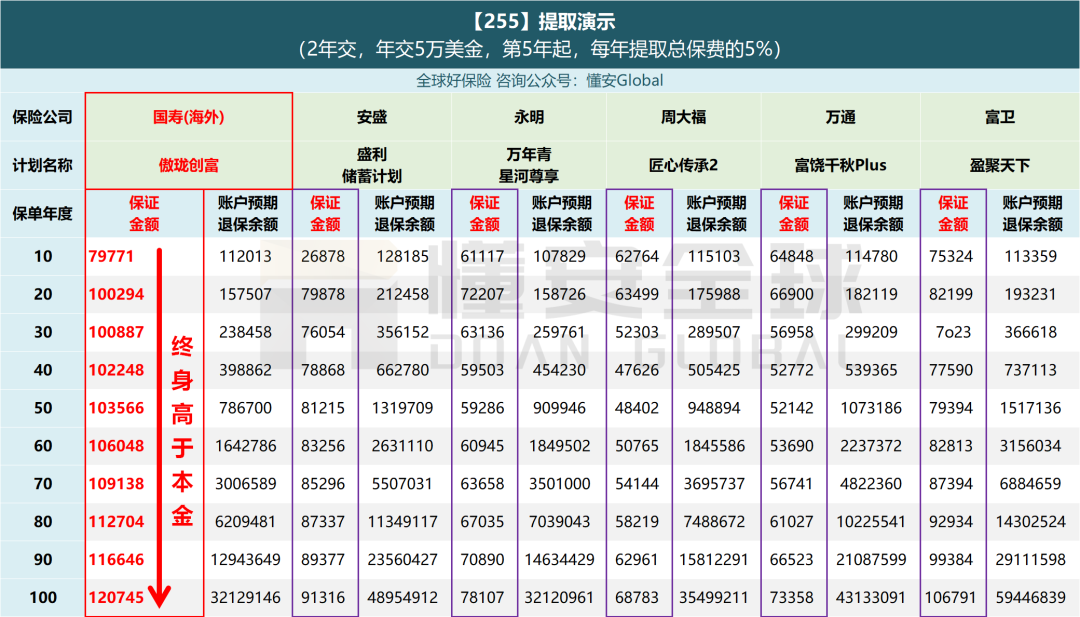Select cell value 48954912
Image resolution: width=1080 pixels, height=617 pixels.
click(x=403, y=598)
